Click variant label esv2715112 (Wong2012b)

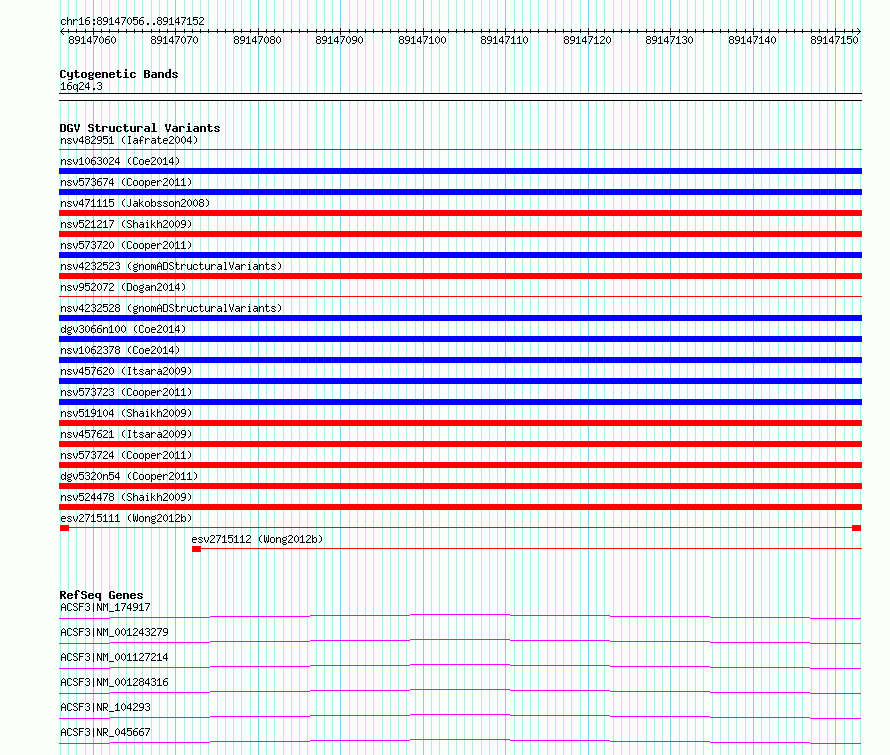click(257, 539)
